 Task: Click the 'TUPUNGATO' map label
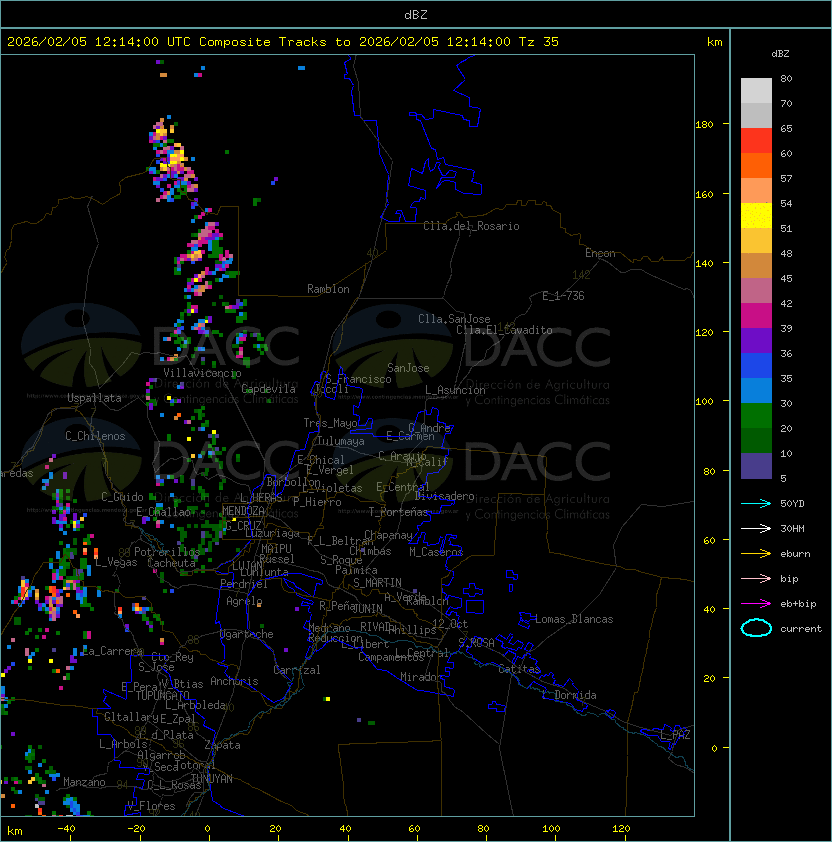click(x=162, y=696)
